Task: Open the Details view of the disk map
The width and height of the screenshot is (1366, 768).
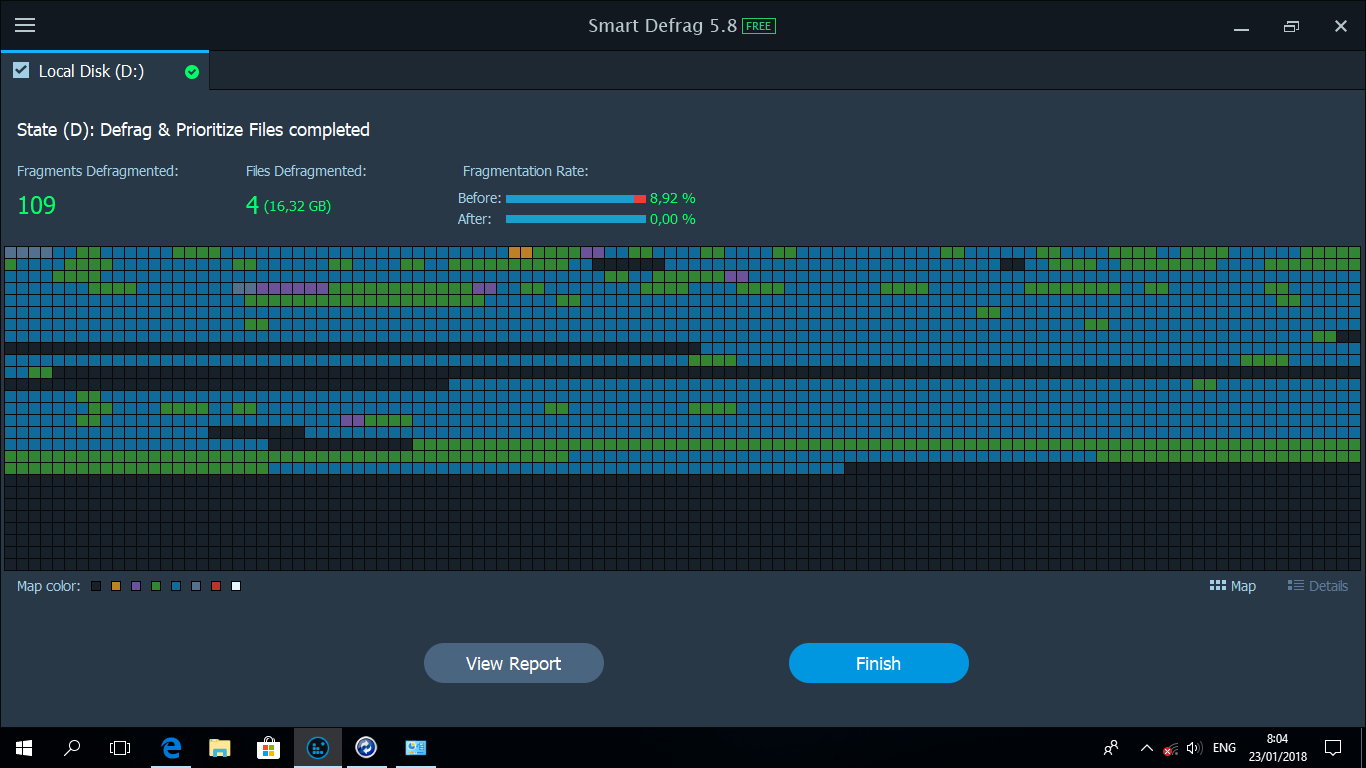Action: pos(1317,585)
